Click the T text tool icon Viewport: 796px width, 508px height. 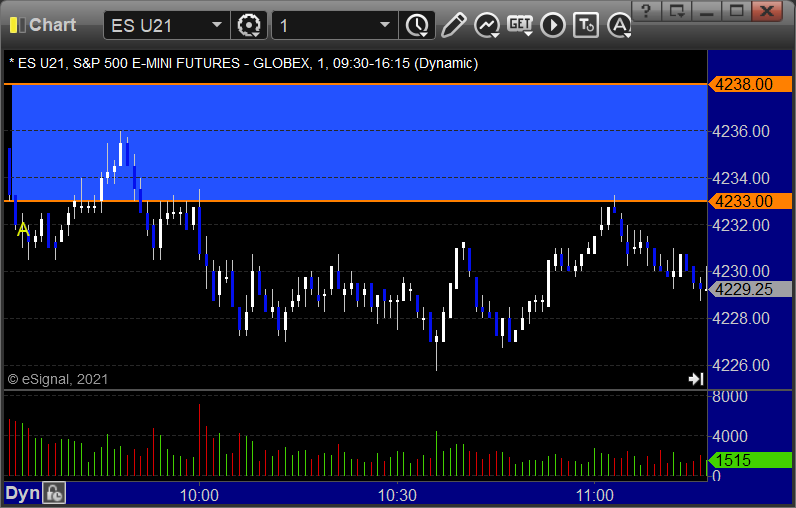coord(586,25)
